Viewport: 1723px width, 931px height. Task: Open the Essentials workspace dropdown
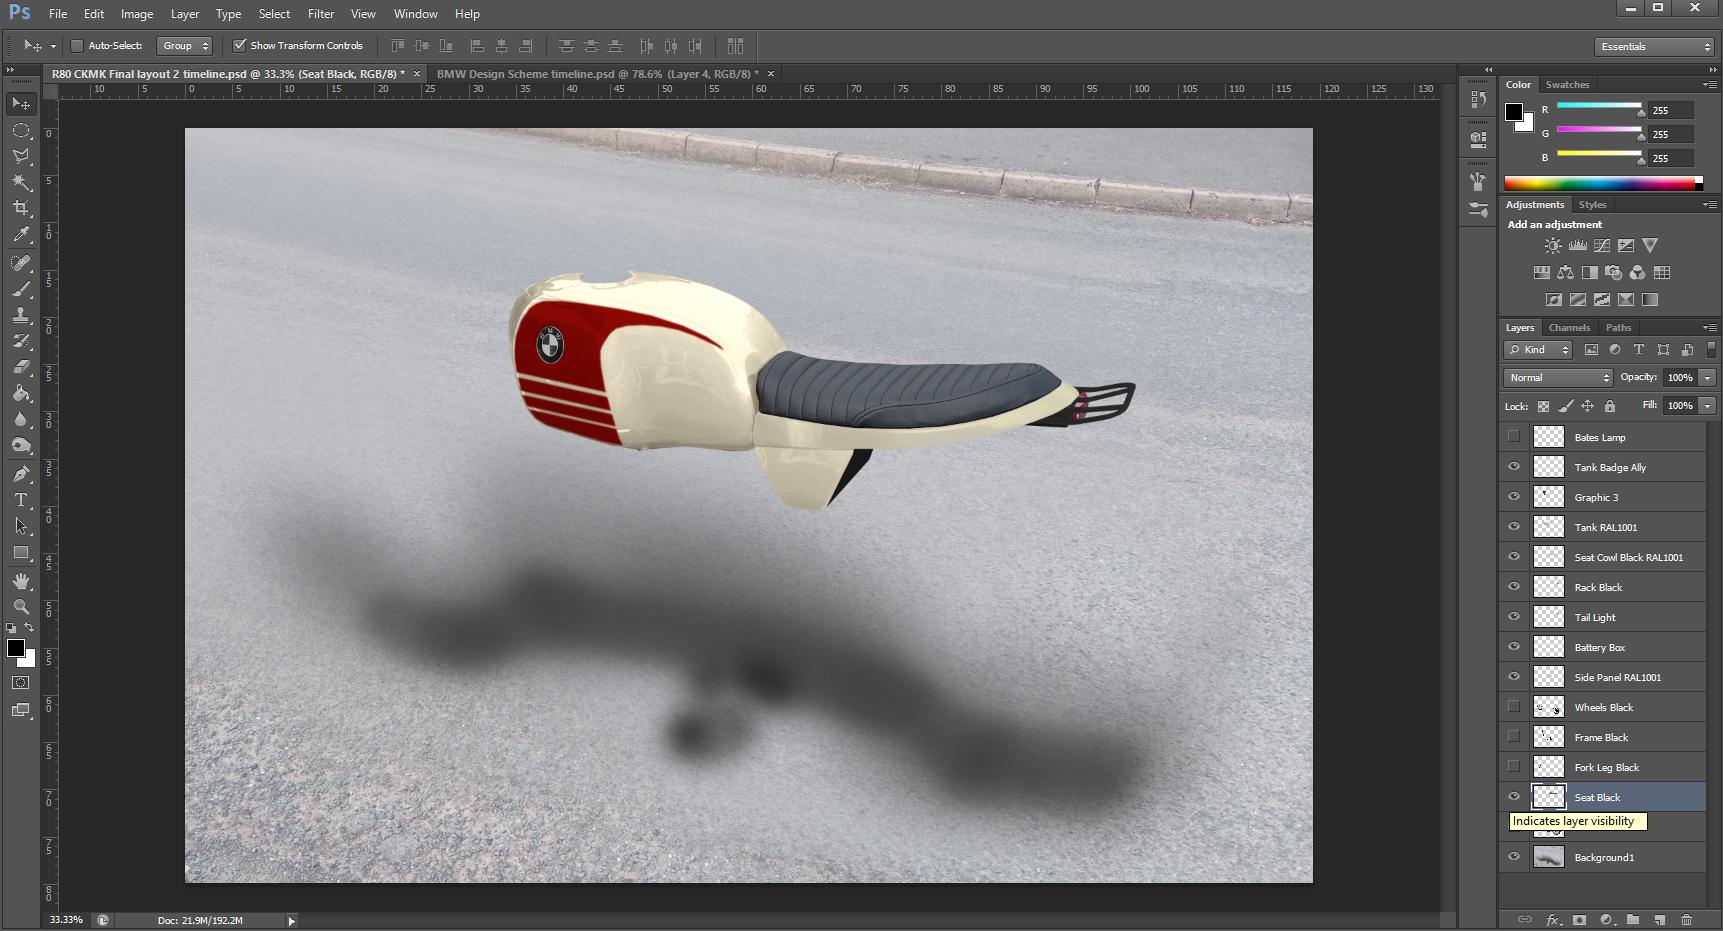click(x=1654, y=47)
